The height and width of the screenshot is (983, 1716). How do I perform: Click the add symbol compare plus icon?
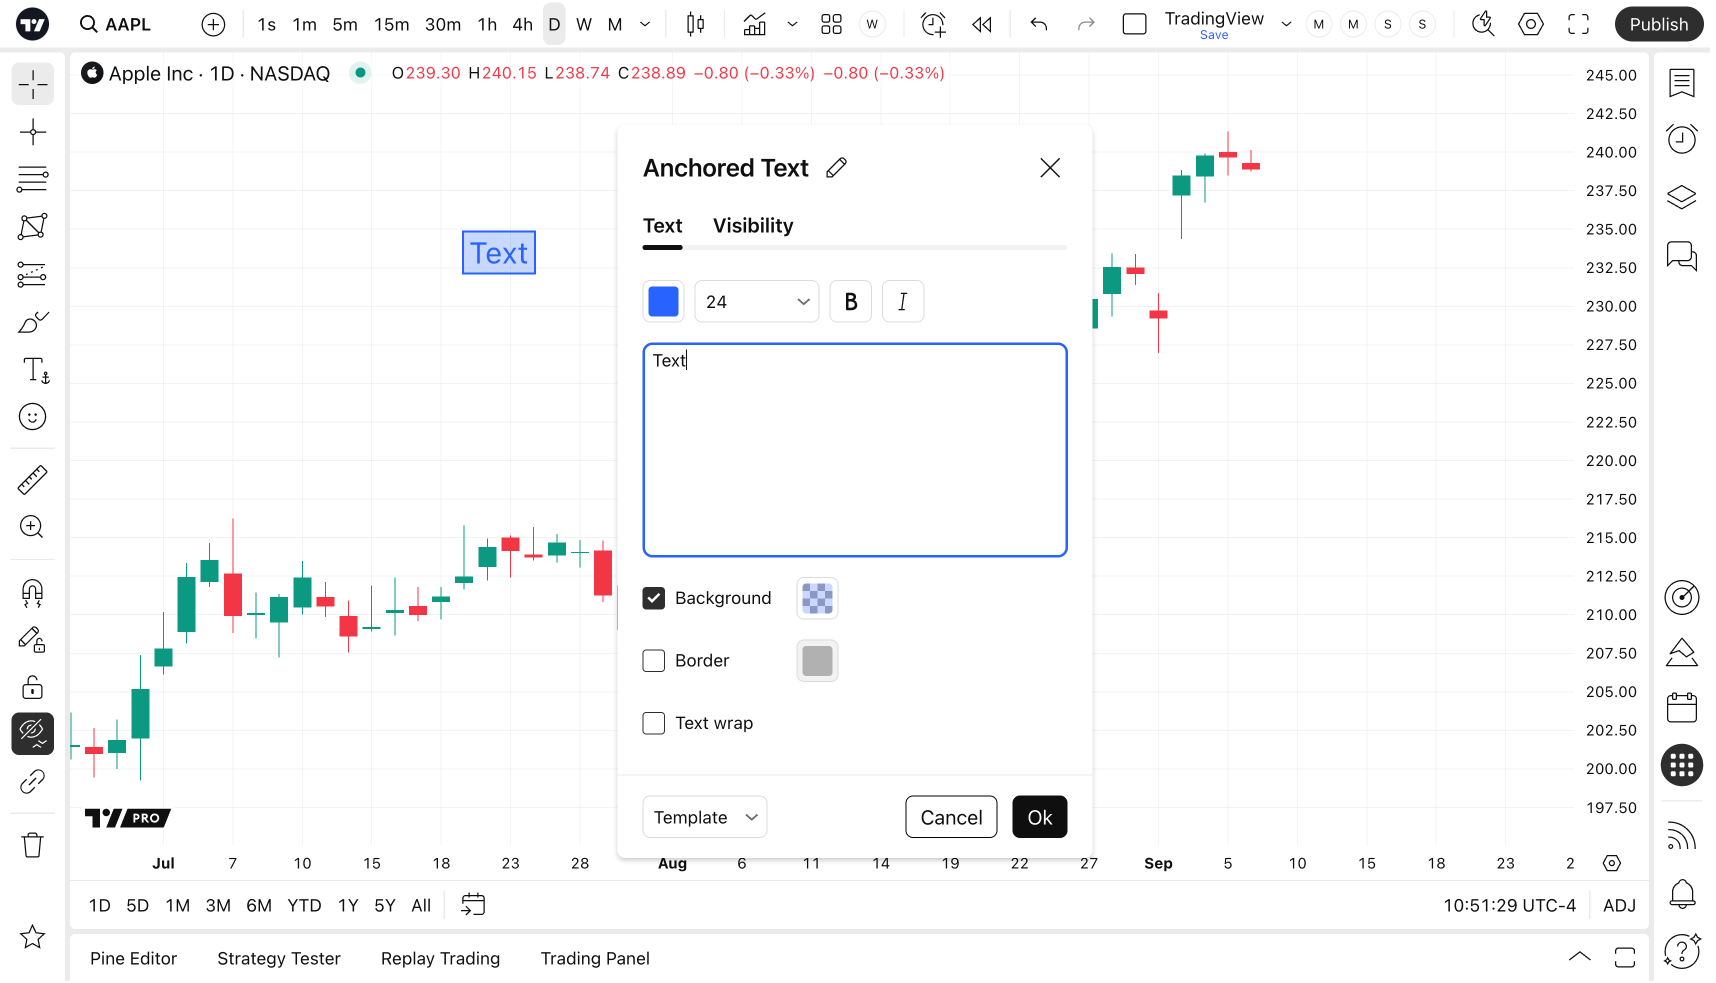click(x=213, y=24)
